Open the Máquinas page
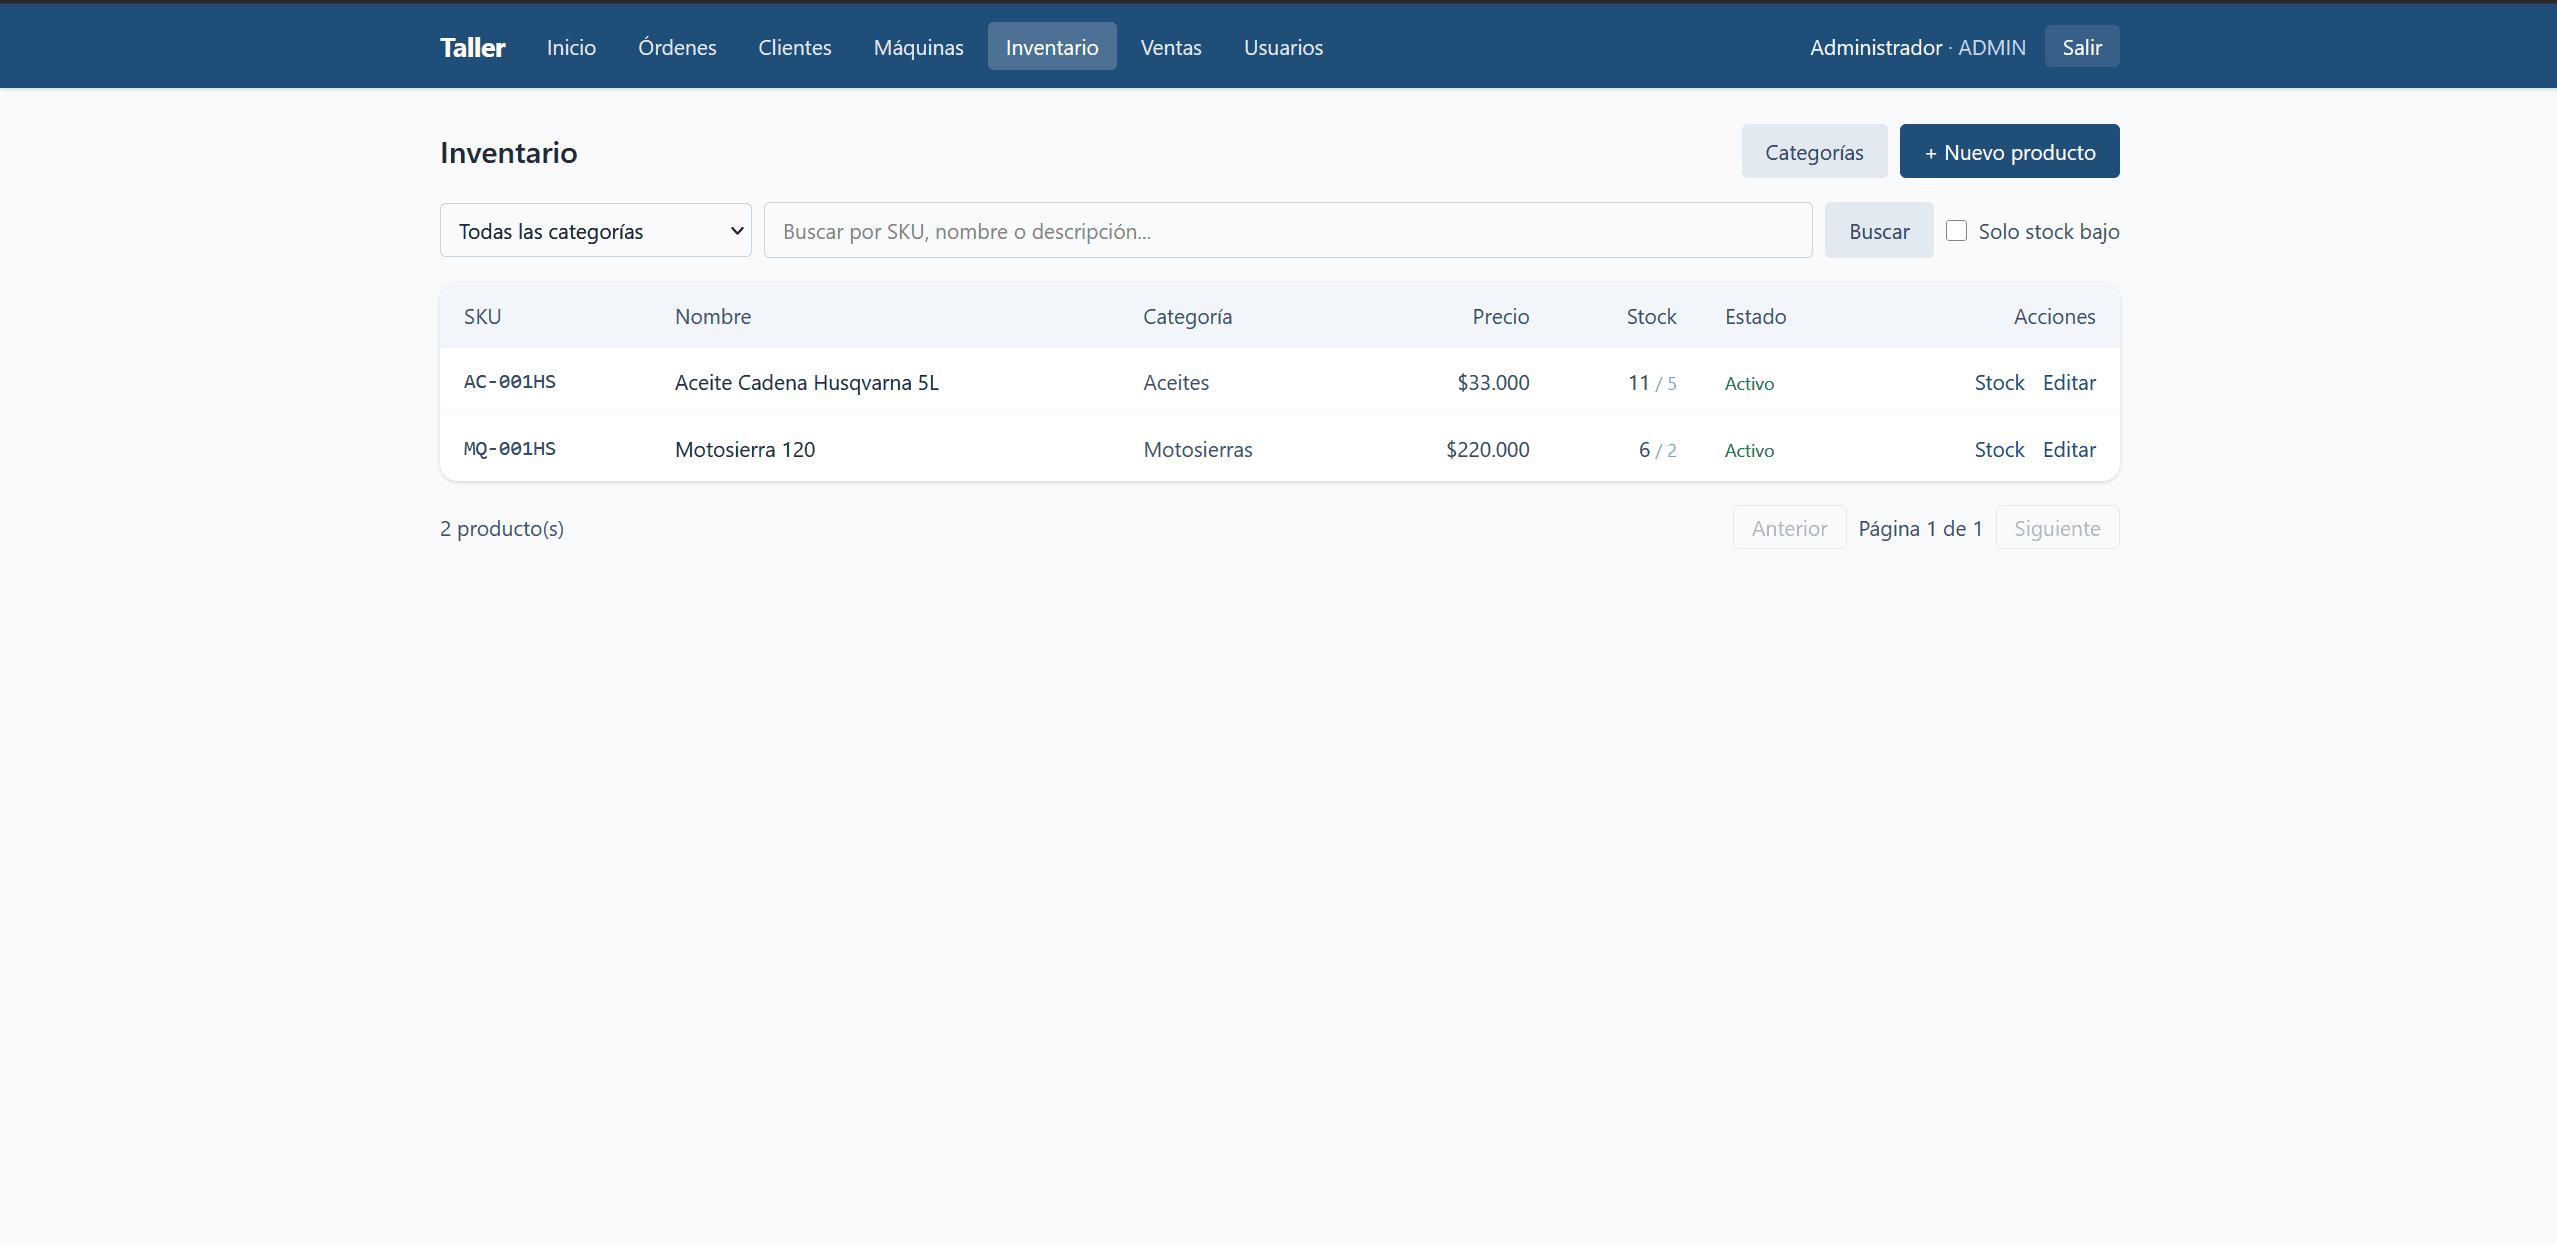The image size is (2557, 1245). pyautogui.click(x=918, y=47)
